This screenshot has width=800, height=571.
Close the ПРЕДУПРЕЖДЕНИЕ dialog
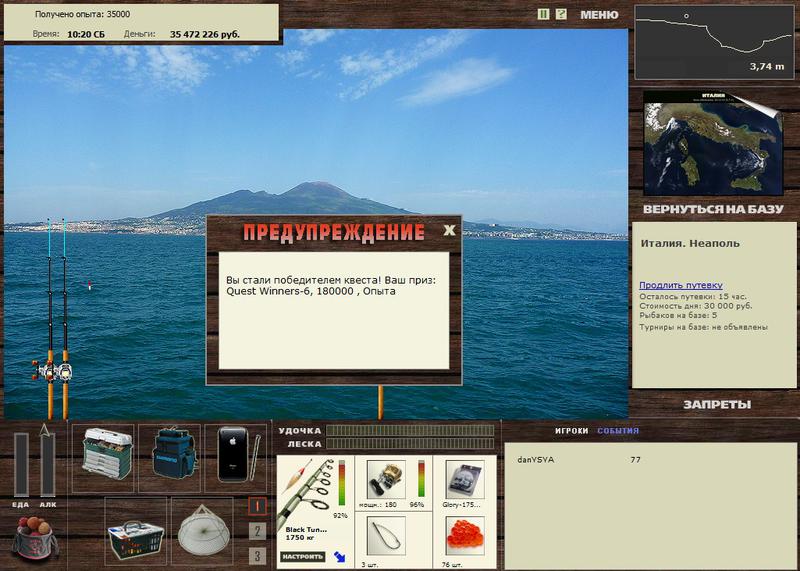coord(449,230)
